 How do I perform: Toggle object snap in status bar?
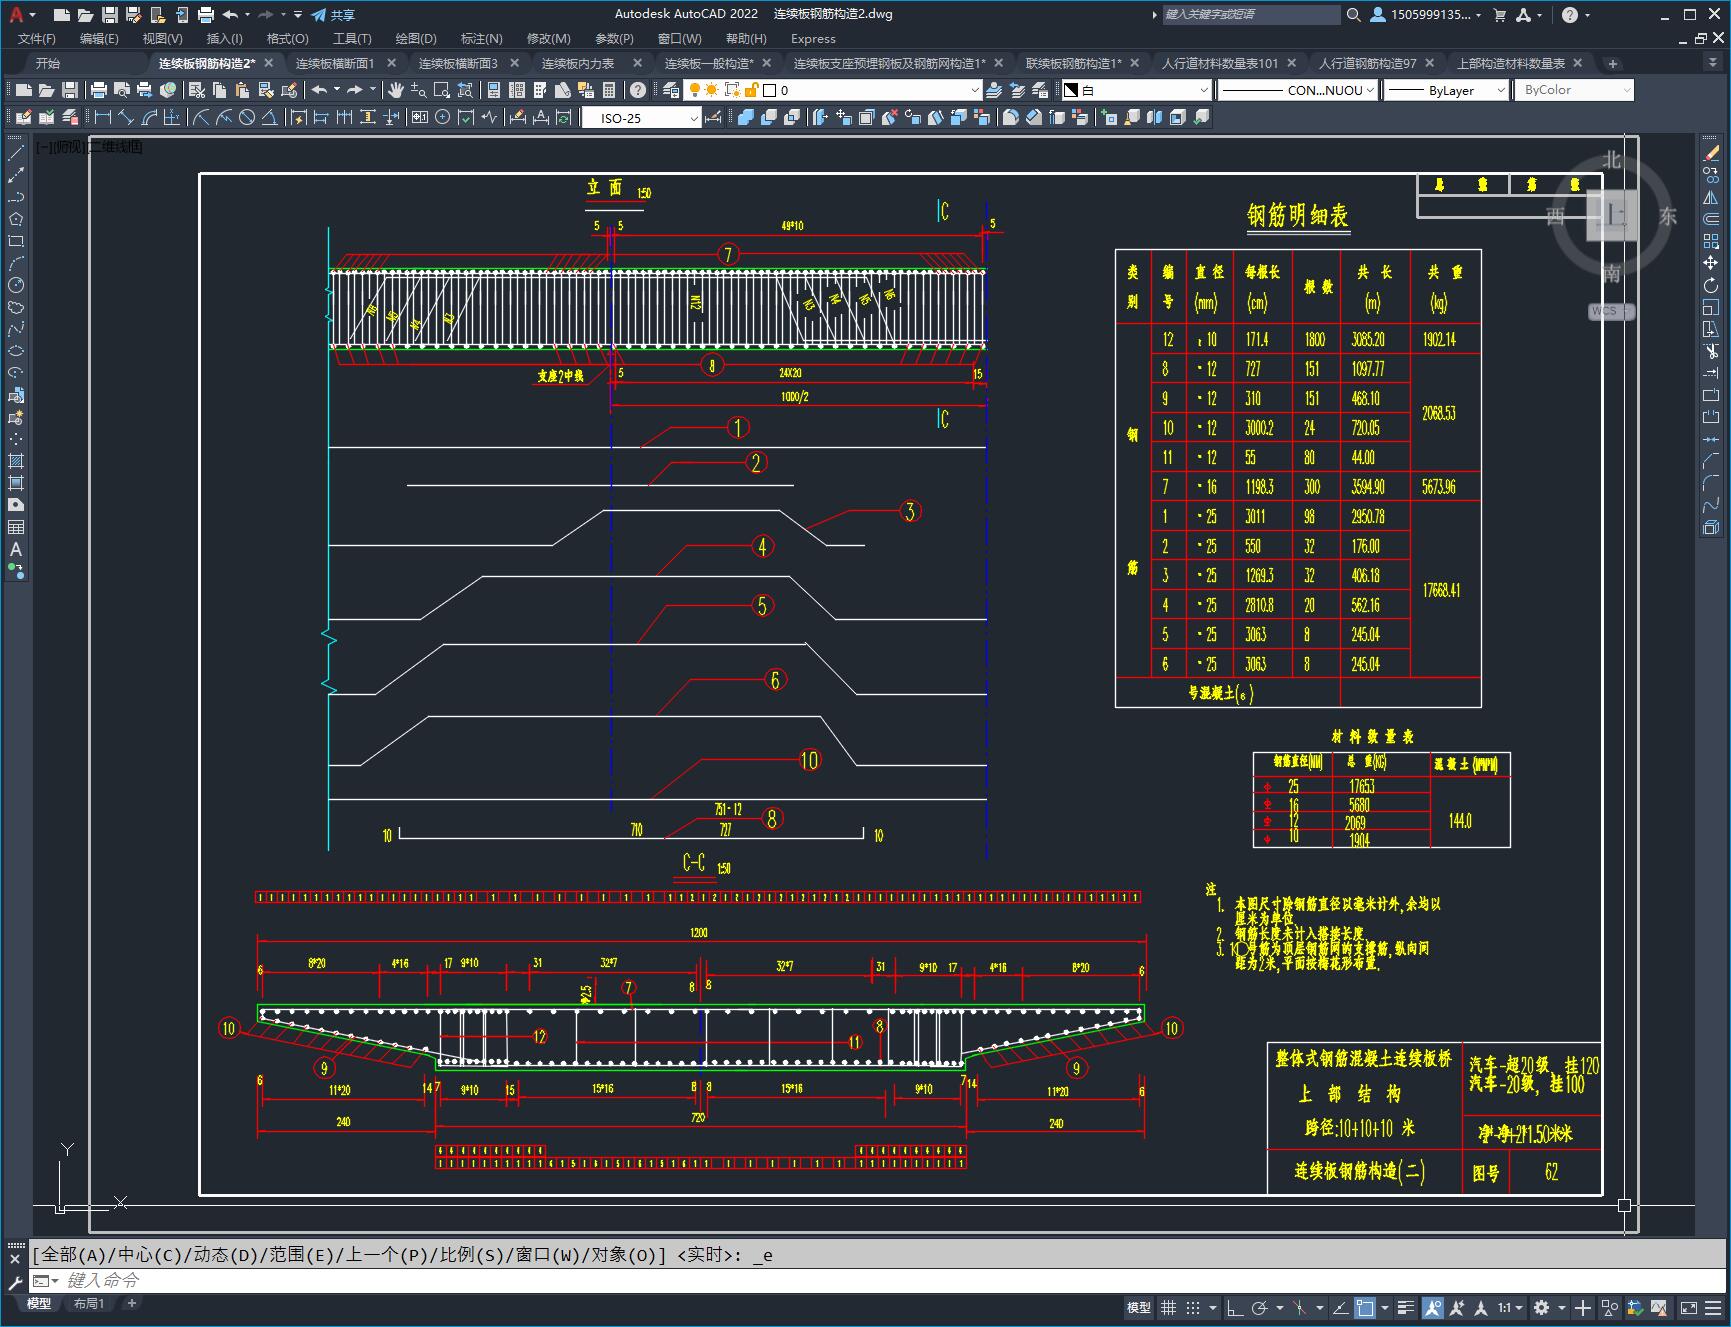click(1365, 1307)
